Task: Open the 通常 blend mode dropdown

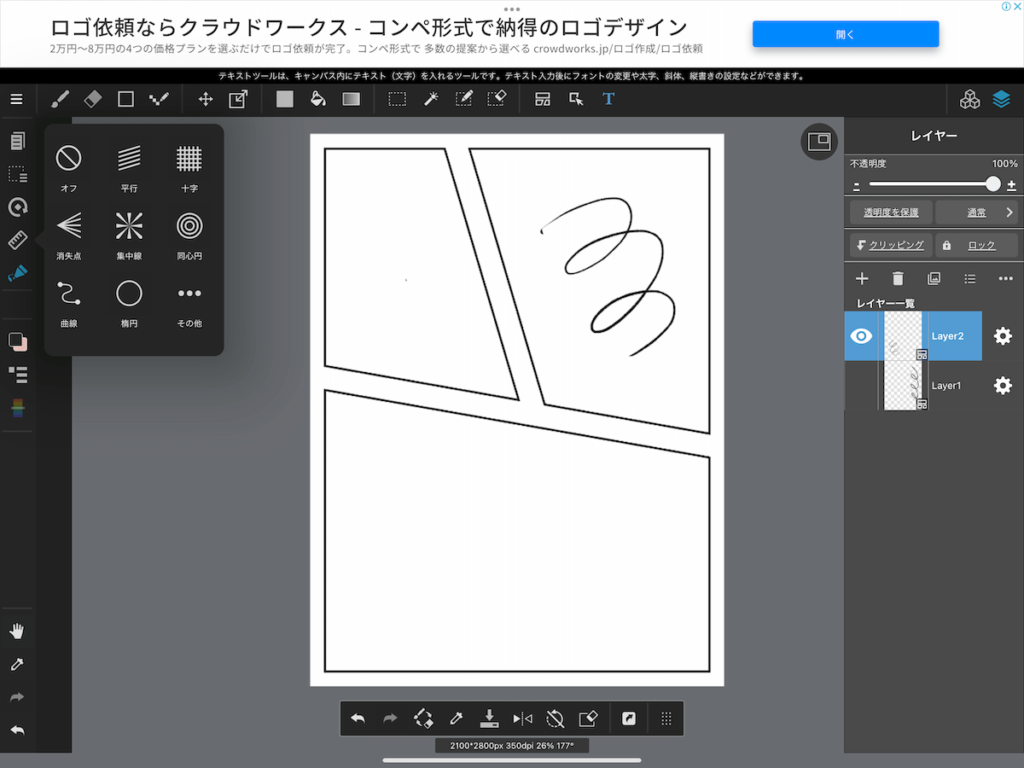Action: click(x=977, y=212)
